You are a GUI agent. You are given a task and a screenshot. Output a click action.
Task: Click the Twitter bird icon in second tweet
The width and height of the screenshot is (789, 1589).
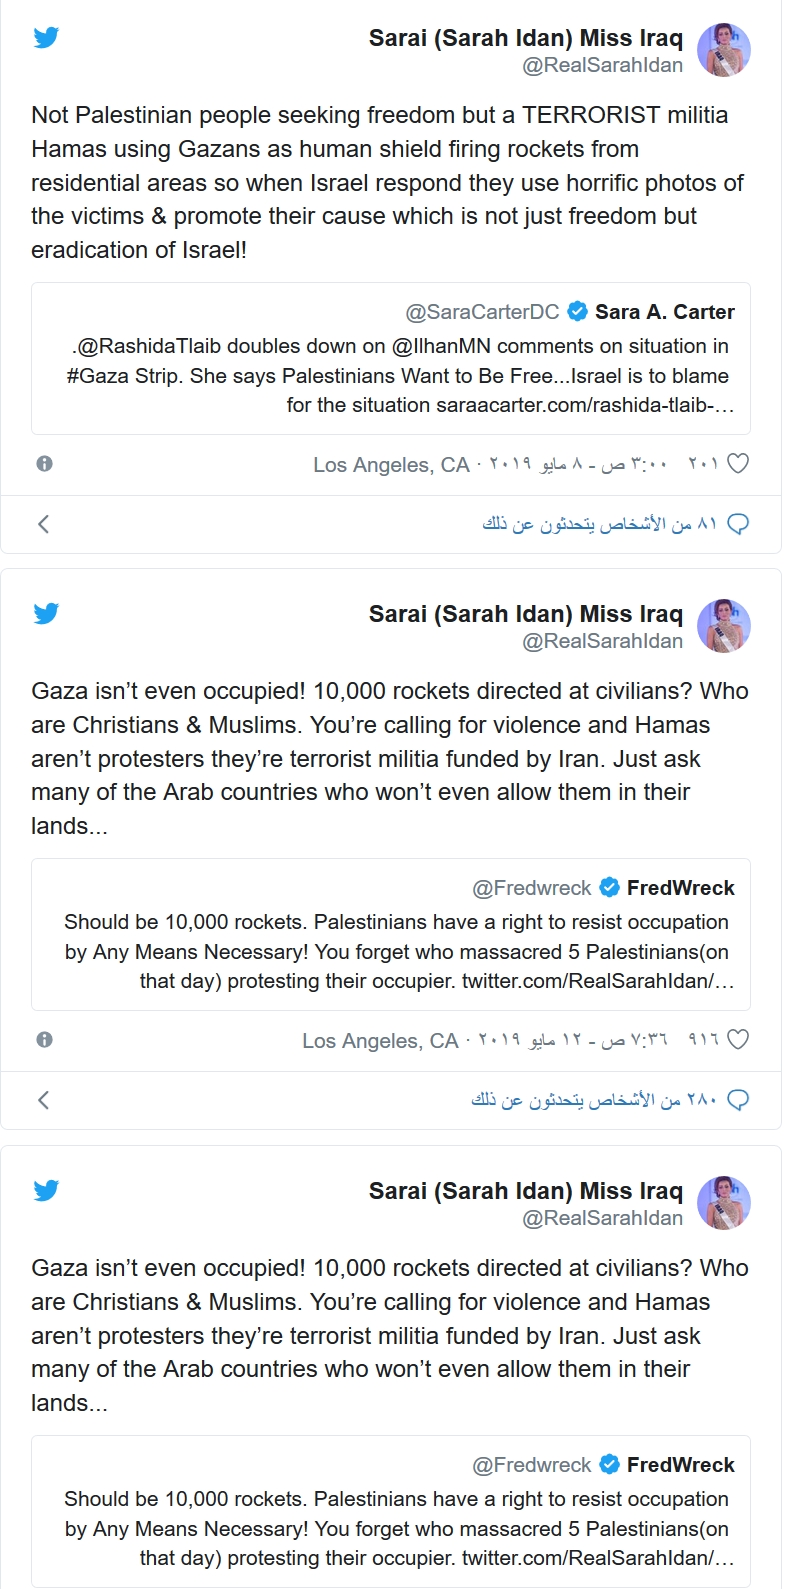pyautogui.click(x=46, y=614)
